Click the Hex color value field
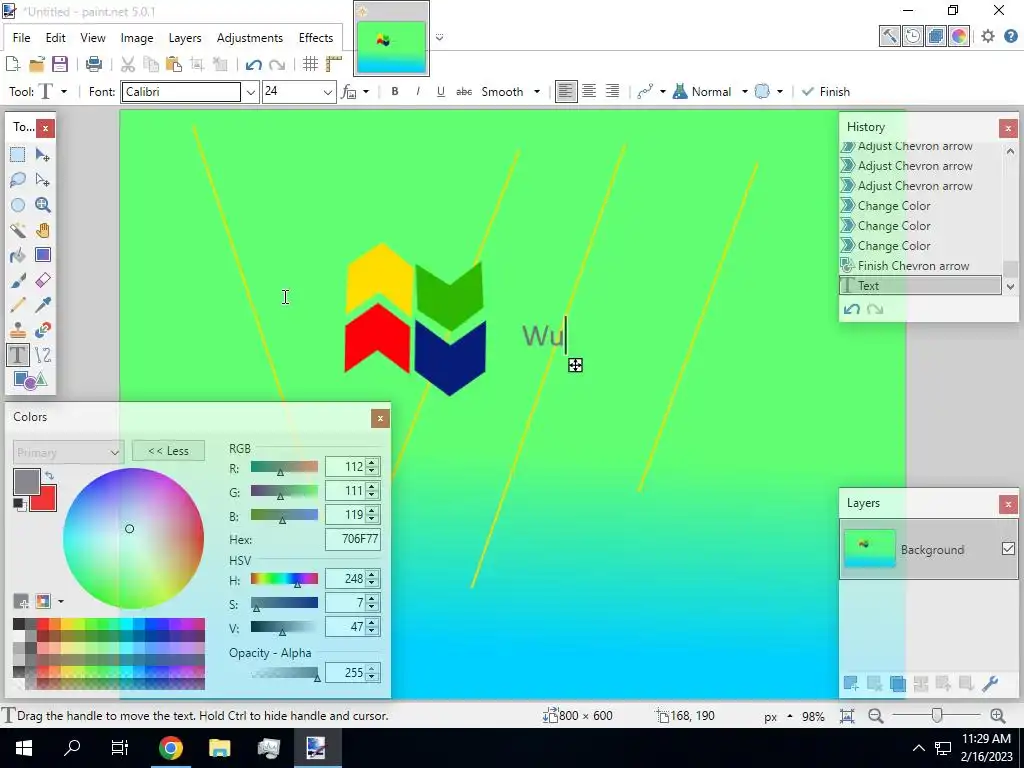 (x=353, y=539)
